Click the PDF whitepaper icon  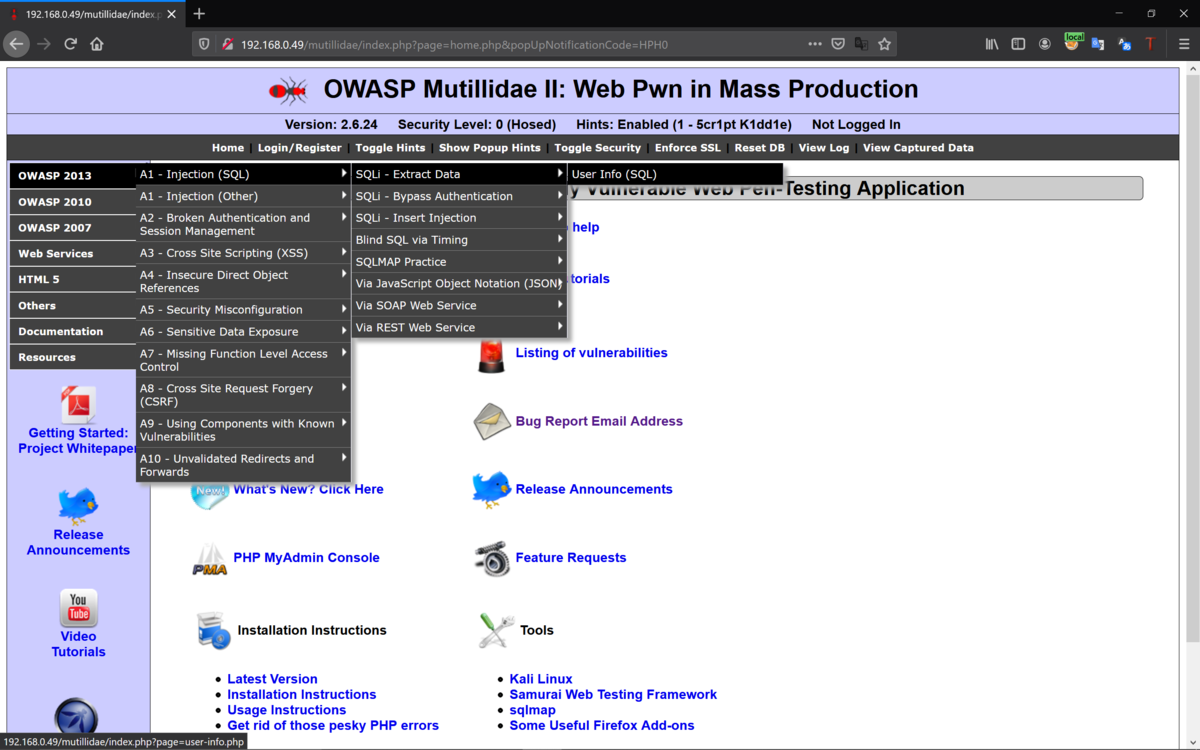(78, 405)
